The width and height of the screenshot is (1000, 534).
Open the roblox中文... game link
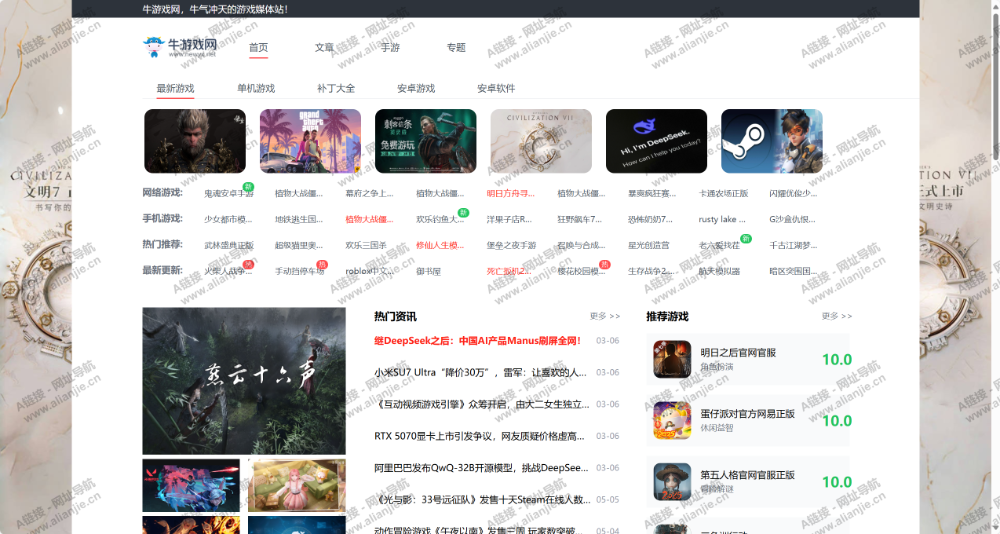coord(369,271)
